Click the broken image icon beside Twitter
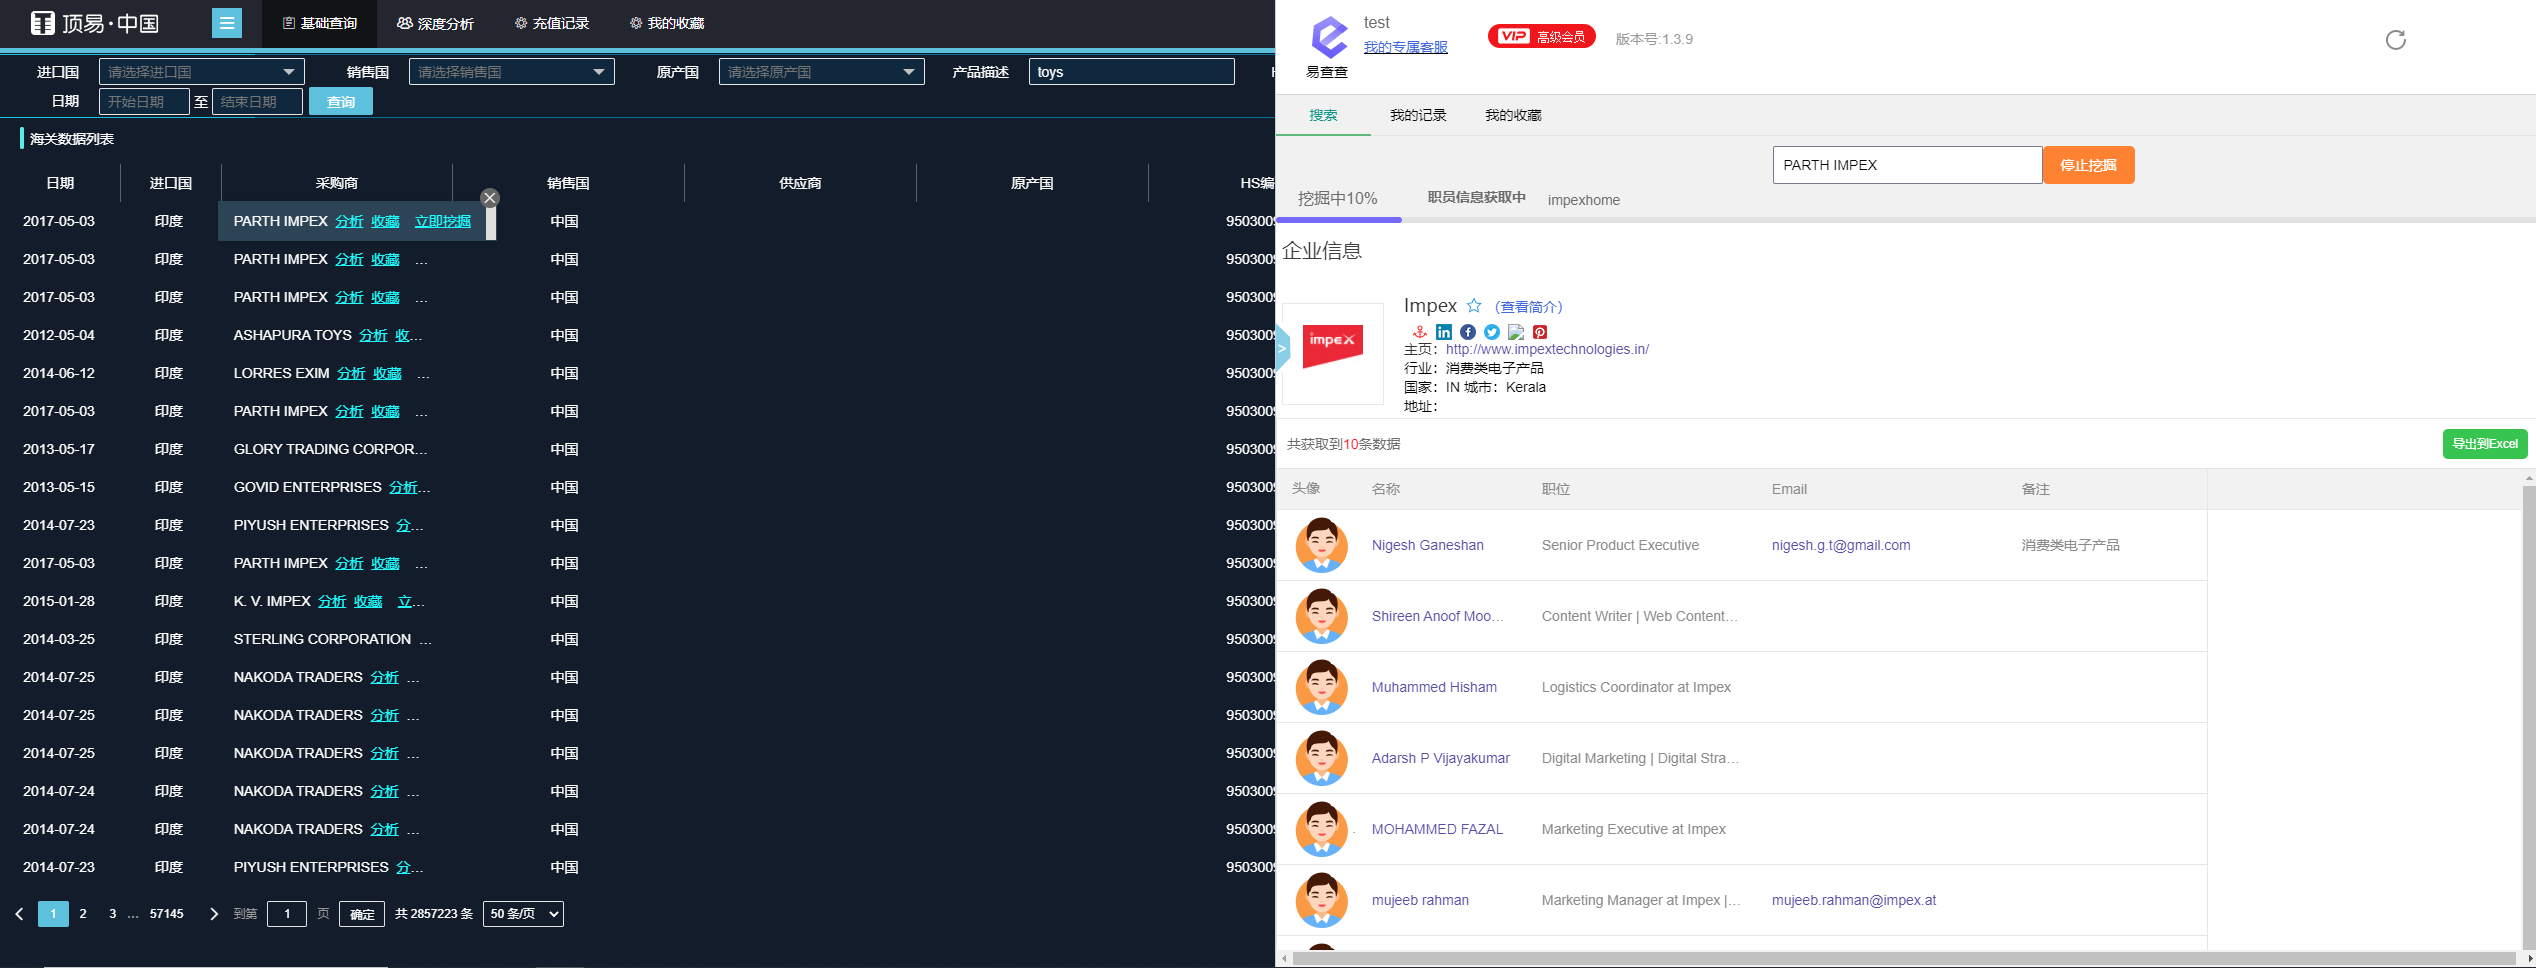The width and height of the screenshot is (2536, 968). (x=1516, y=332)
